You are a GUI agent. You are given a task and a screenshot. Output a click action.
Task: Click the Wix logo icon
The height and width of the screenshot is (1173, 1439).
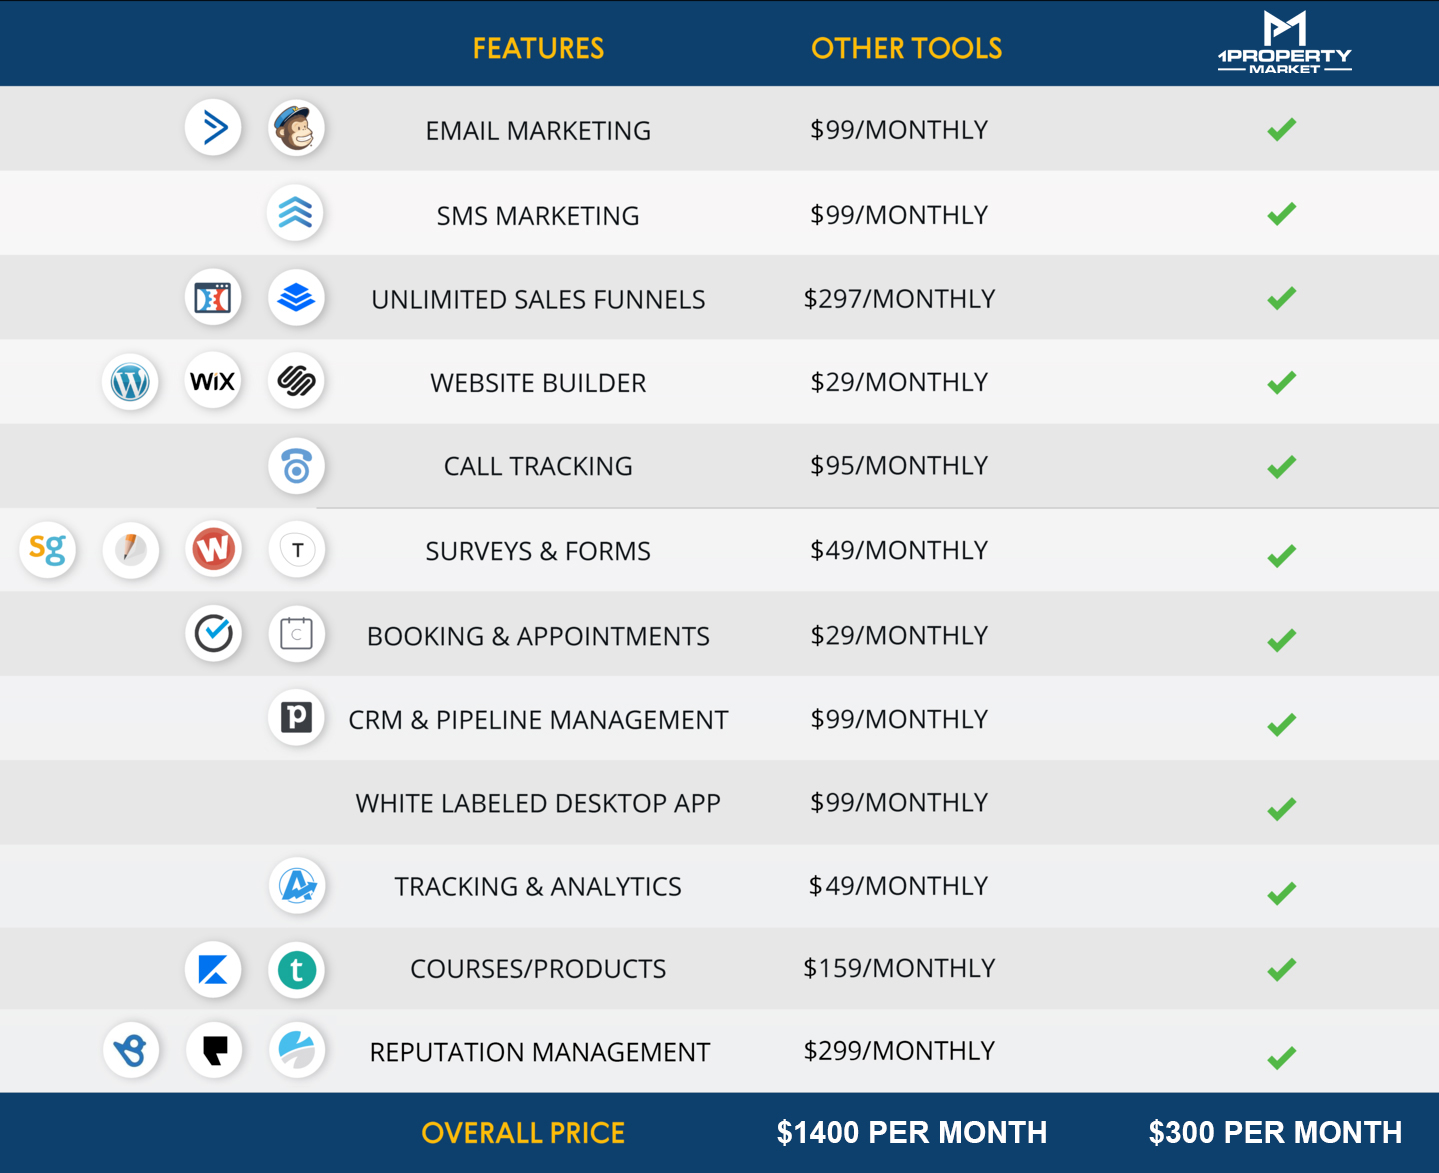(x=213, y=381)
